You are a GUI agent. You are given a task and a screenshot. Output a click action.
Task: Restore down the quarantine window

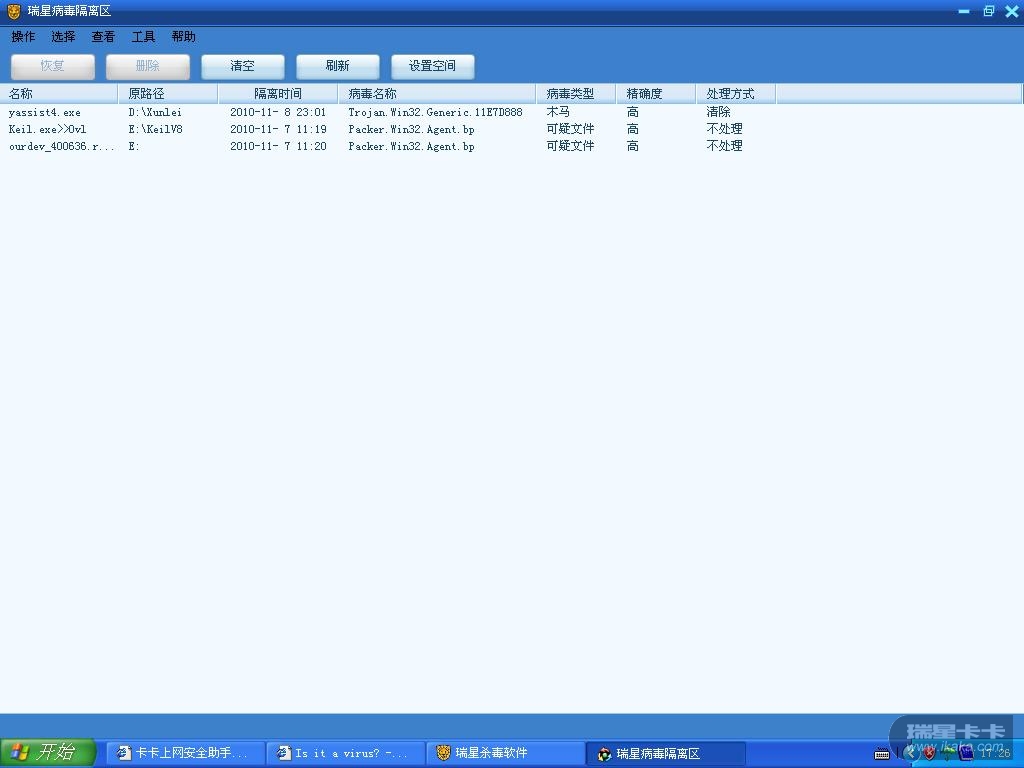click(x=988, y=11)
